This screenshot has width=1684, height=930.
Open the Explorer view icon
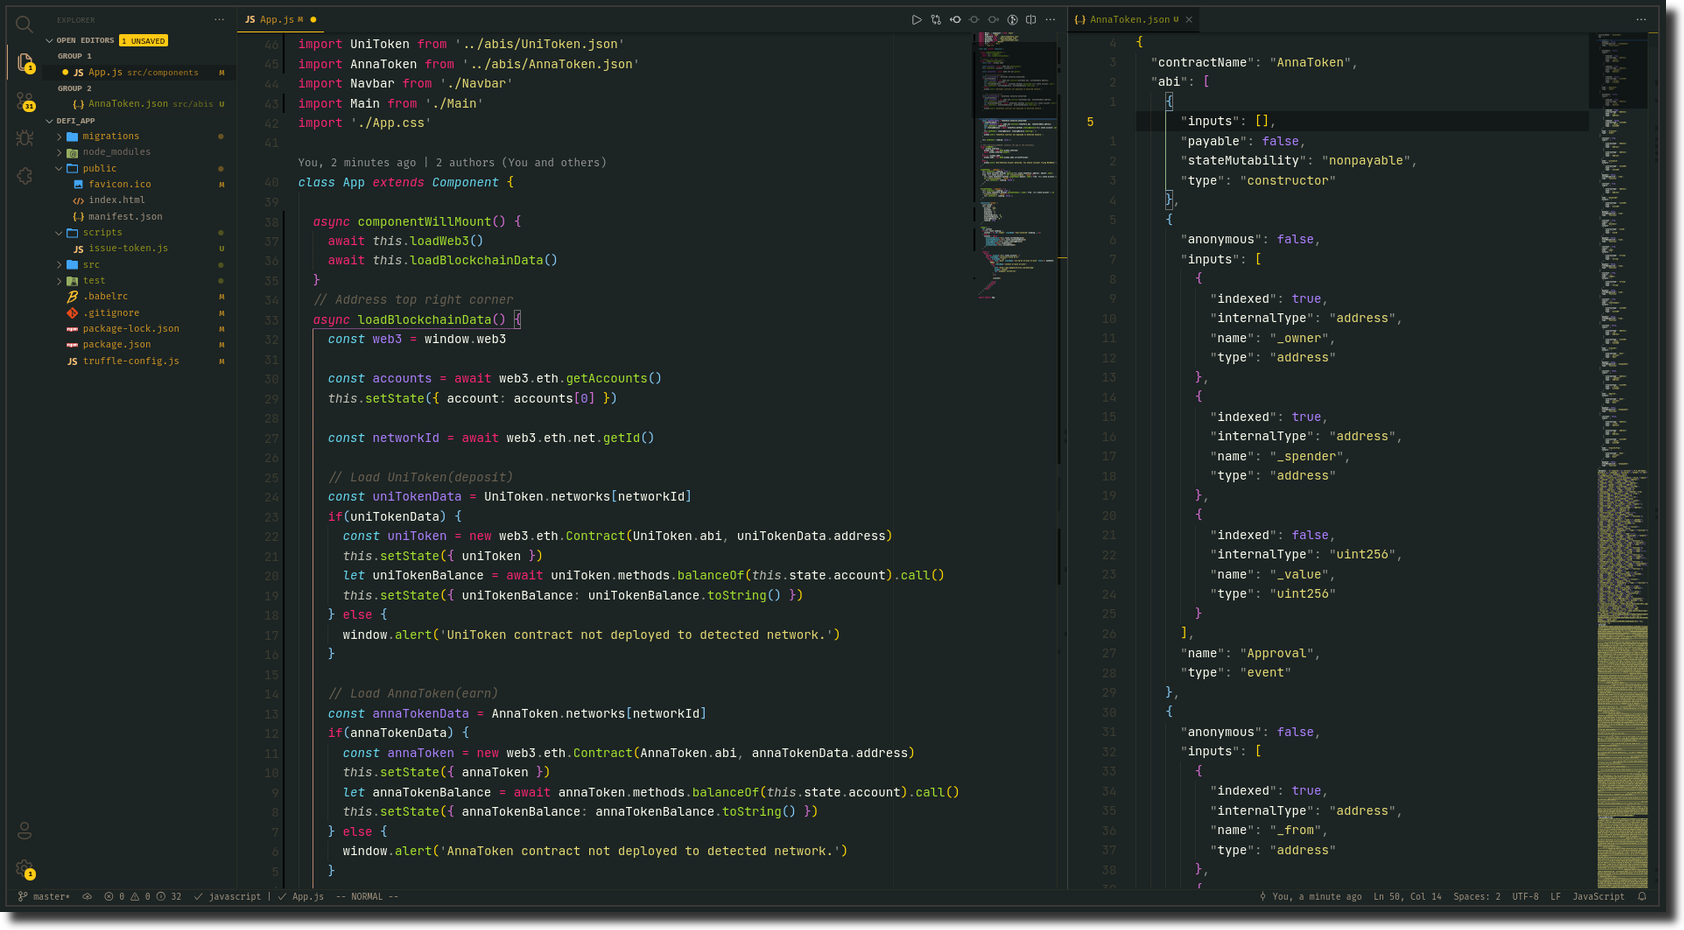click(25, 62)
